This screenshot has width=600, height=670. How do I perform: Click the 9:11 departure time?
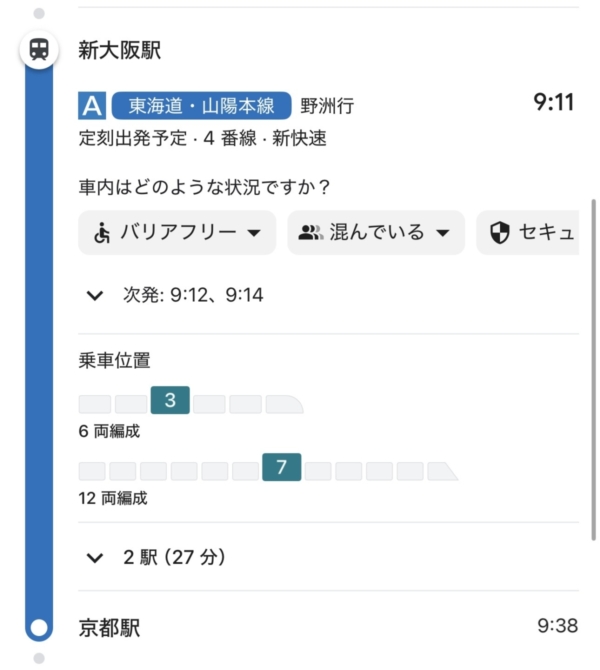(554, 102)
